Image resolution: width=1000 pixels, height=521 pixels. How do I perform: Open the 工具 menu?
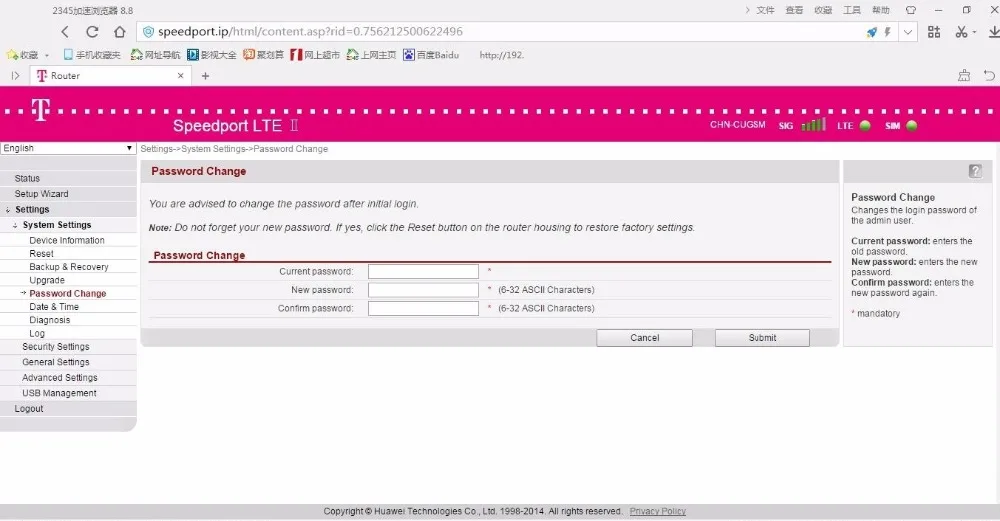[x=851, y=10]
